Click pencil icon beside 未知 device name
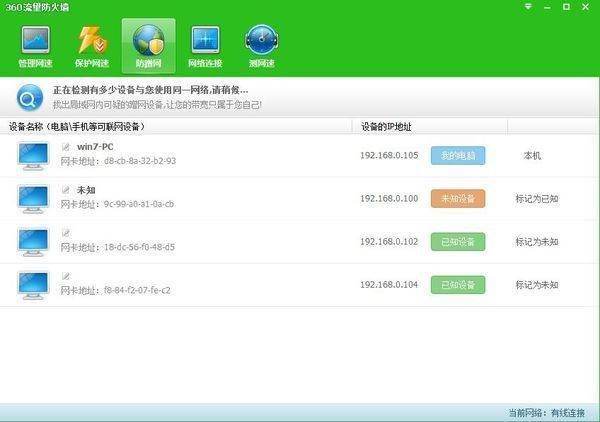Viewport: 600px width, 422px height. point(66,190)
